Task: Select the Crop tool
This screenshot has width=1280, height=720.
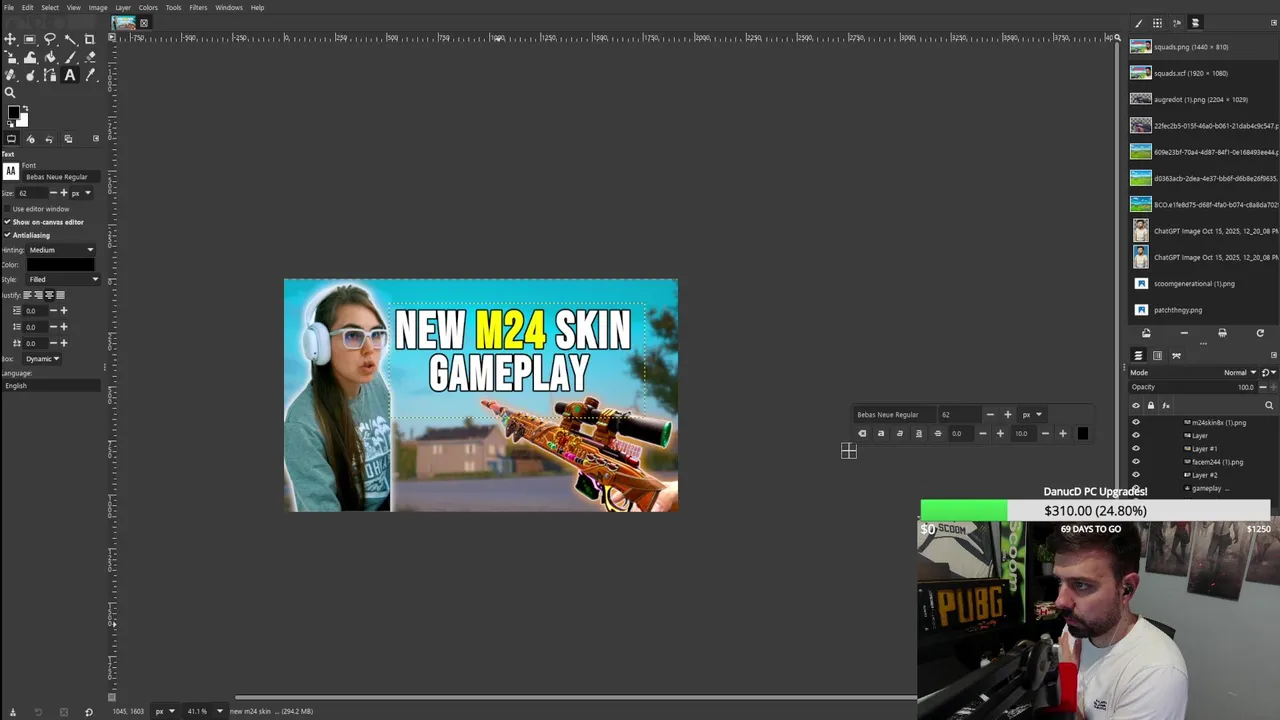Action: (x=89, y=39)
